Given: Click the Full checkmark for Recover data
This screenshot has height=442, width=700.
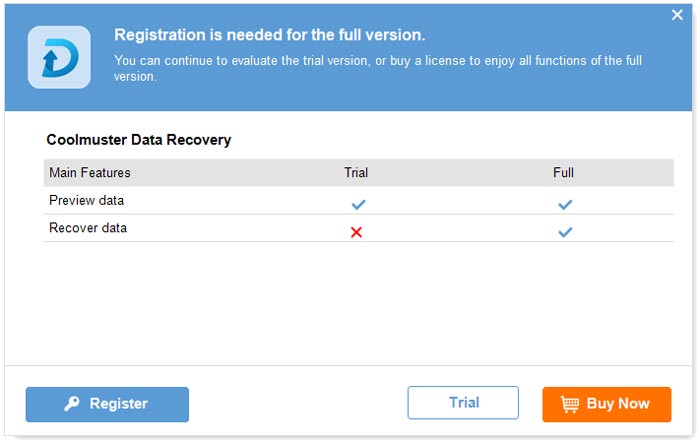Looking at the screenshot, I should pos(565,232).
